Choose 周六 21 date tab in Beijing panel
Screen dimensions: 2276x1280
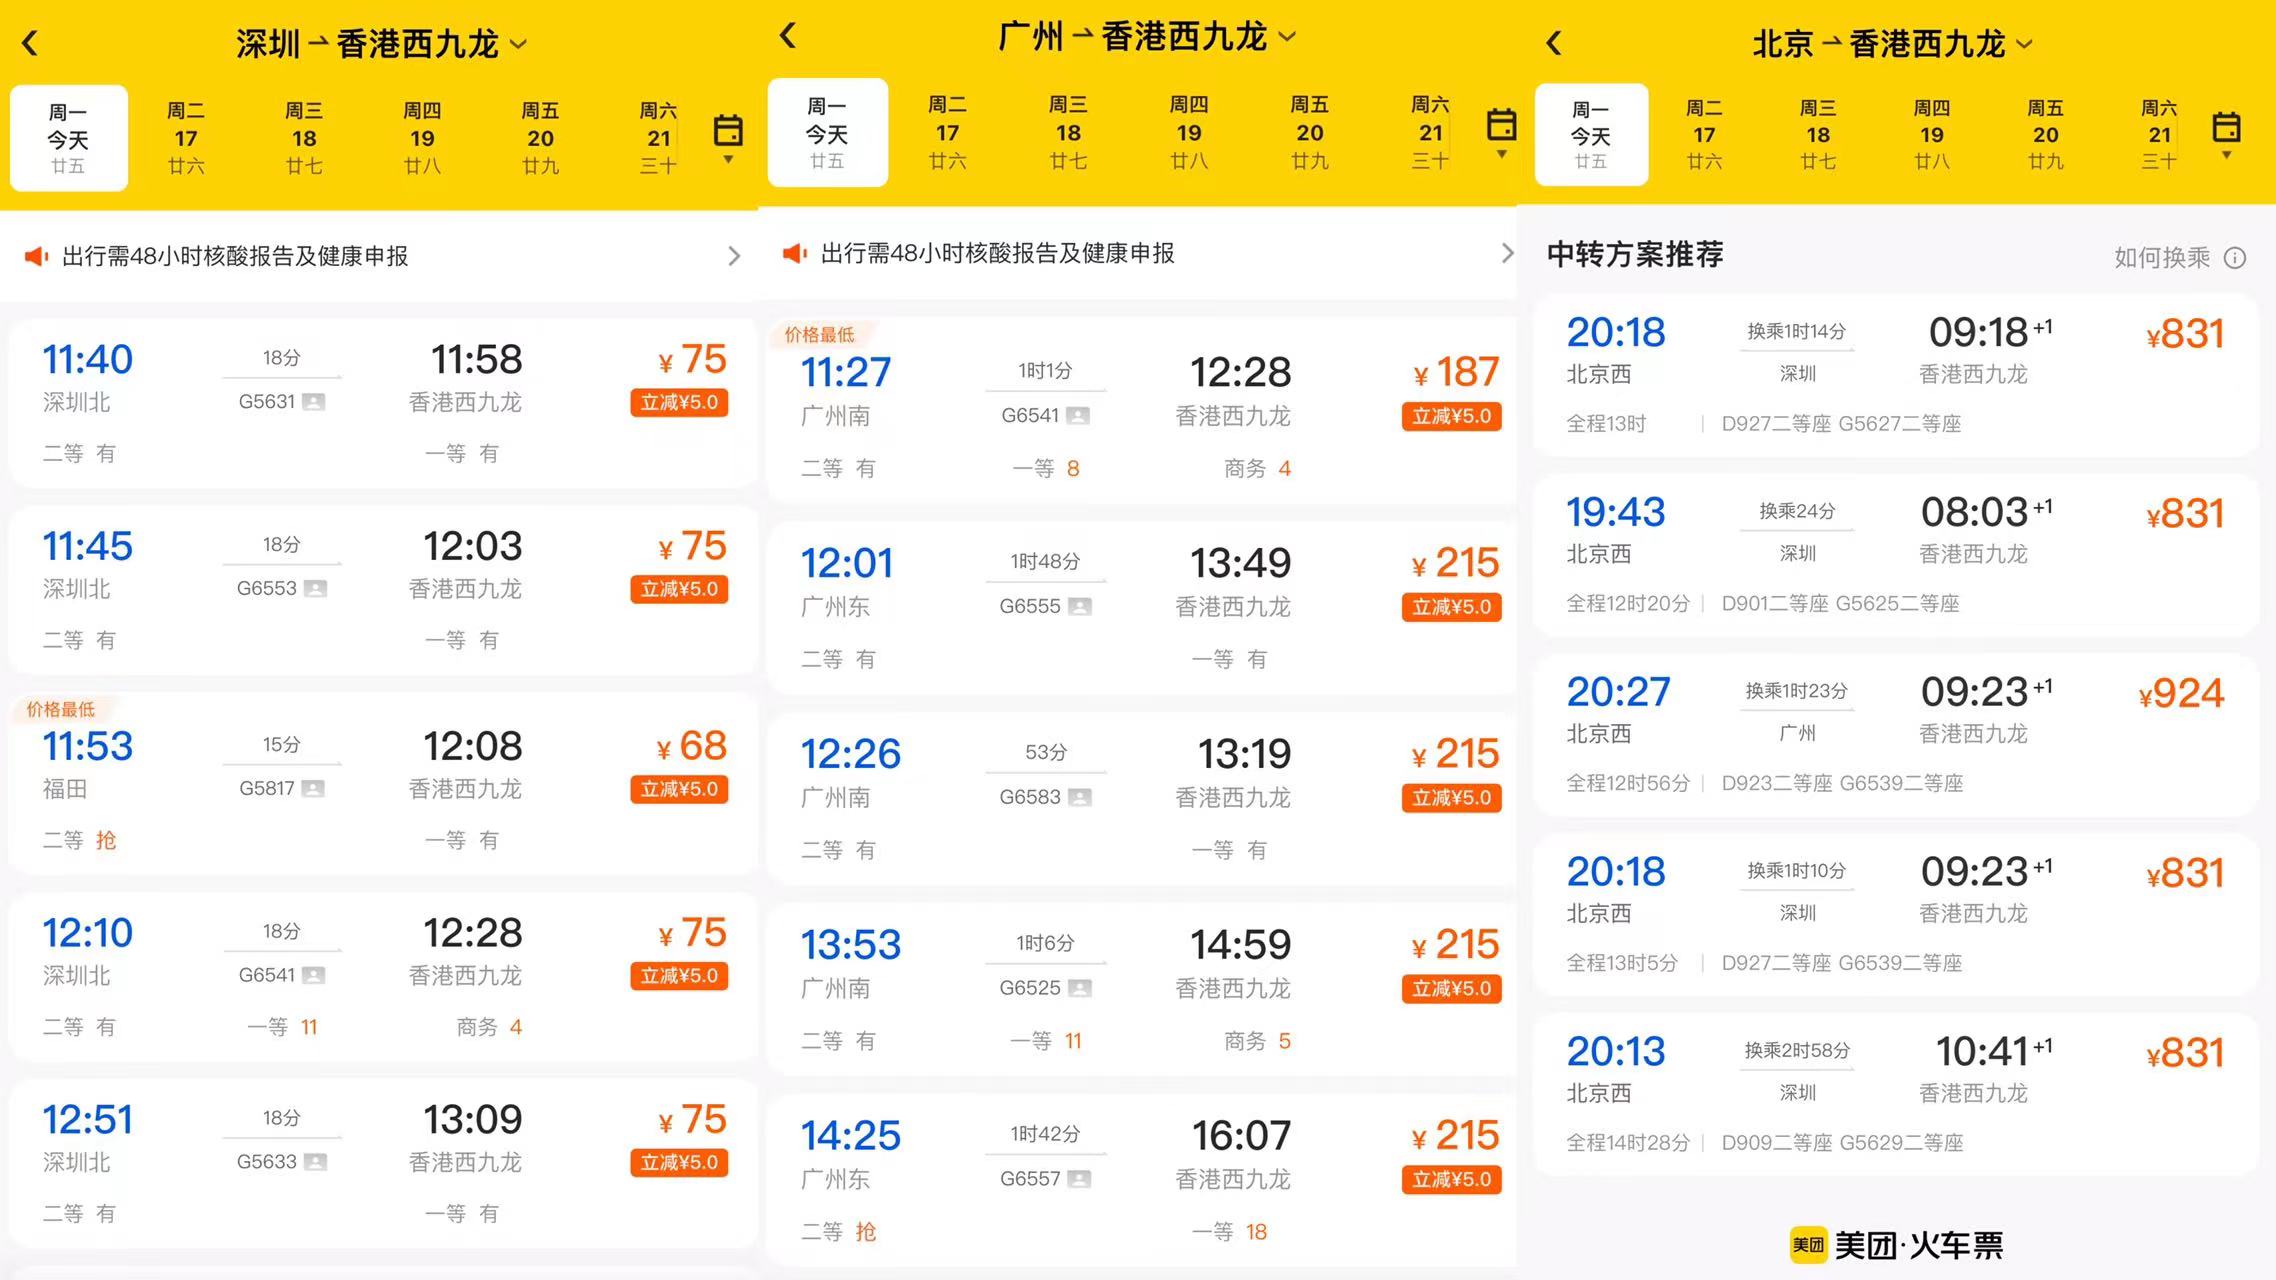[x=2159, y=135]
